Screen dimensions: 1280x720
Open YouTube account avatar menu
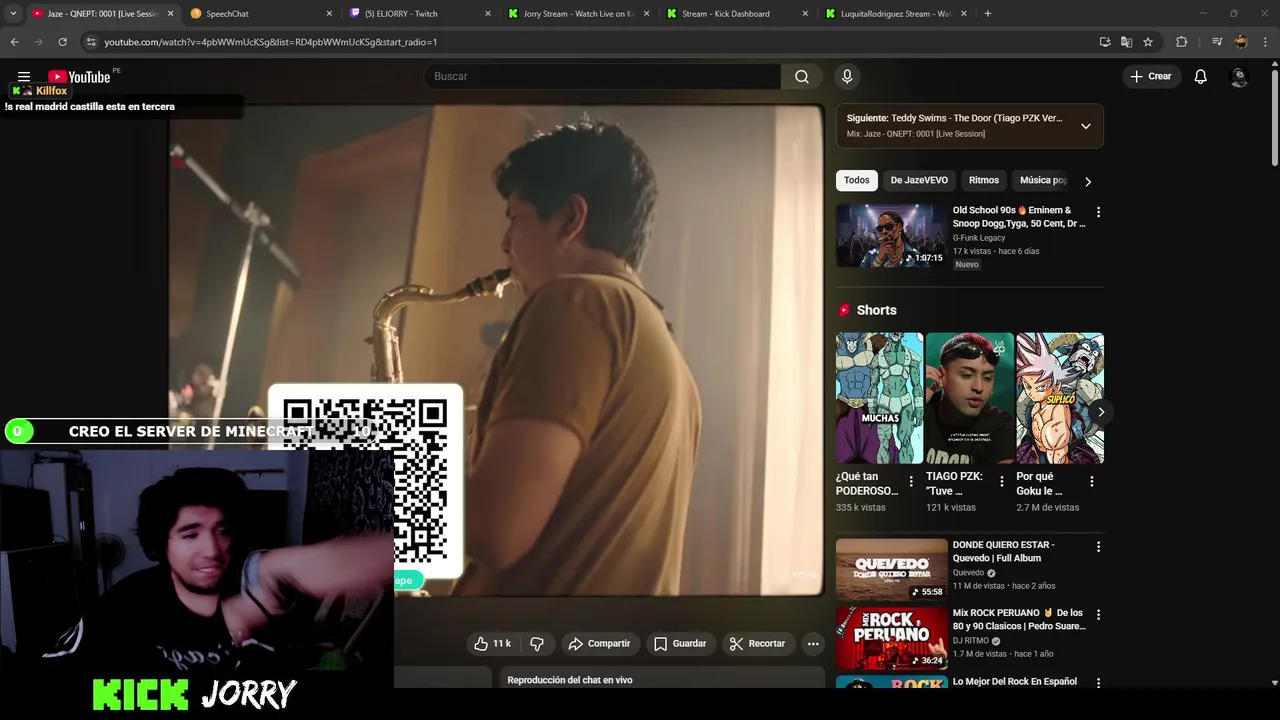(x=1239, y=76)
